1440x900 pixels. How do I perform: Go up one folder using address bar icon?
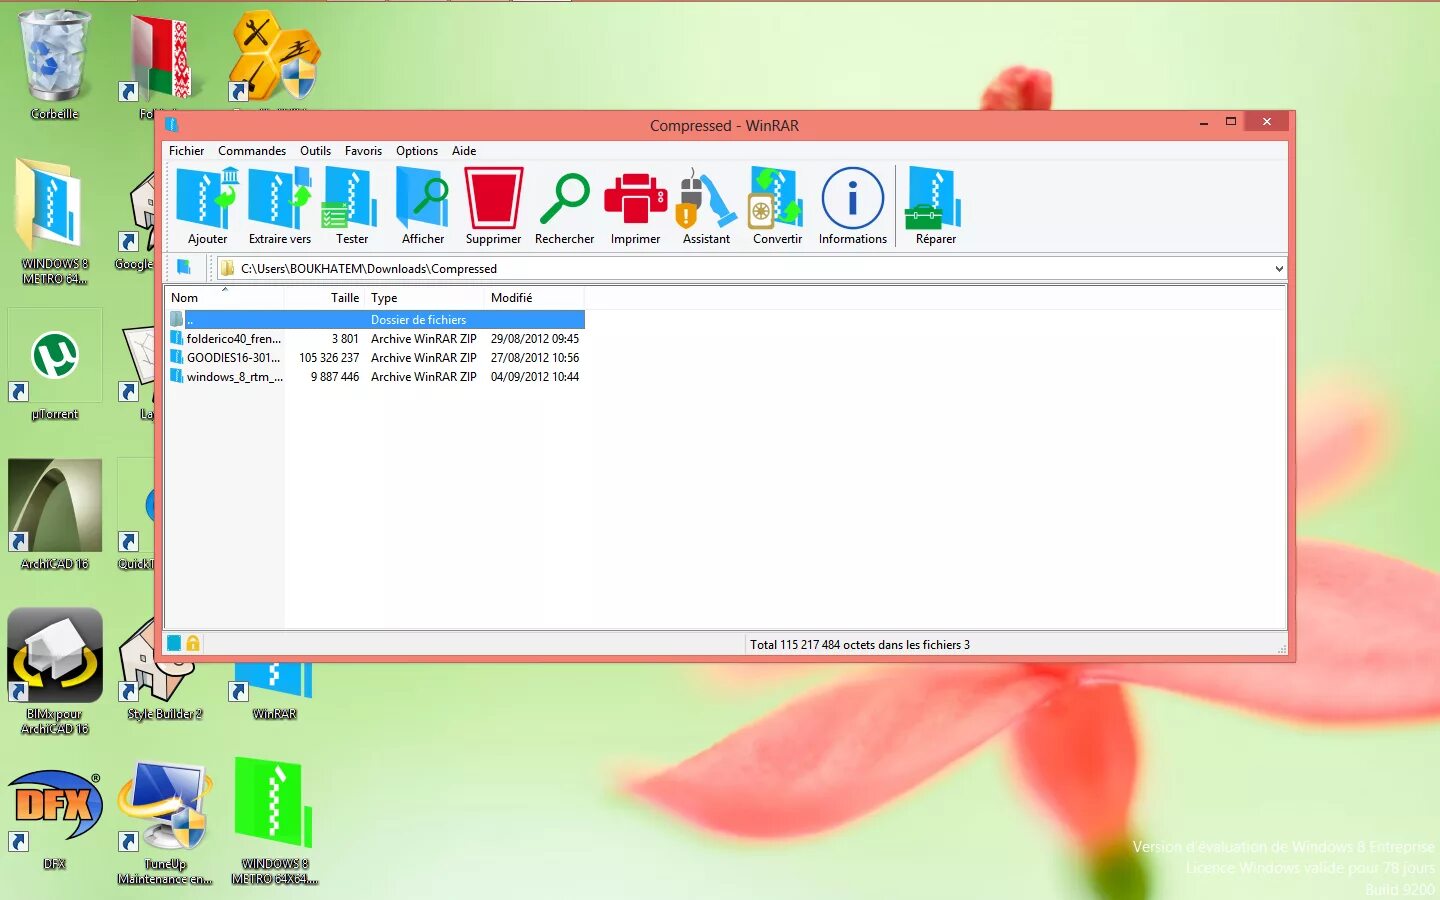[x=184, y=268]
